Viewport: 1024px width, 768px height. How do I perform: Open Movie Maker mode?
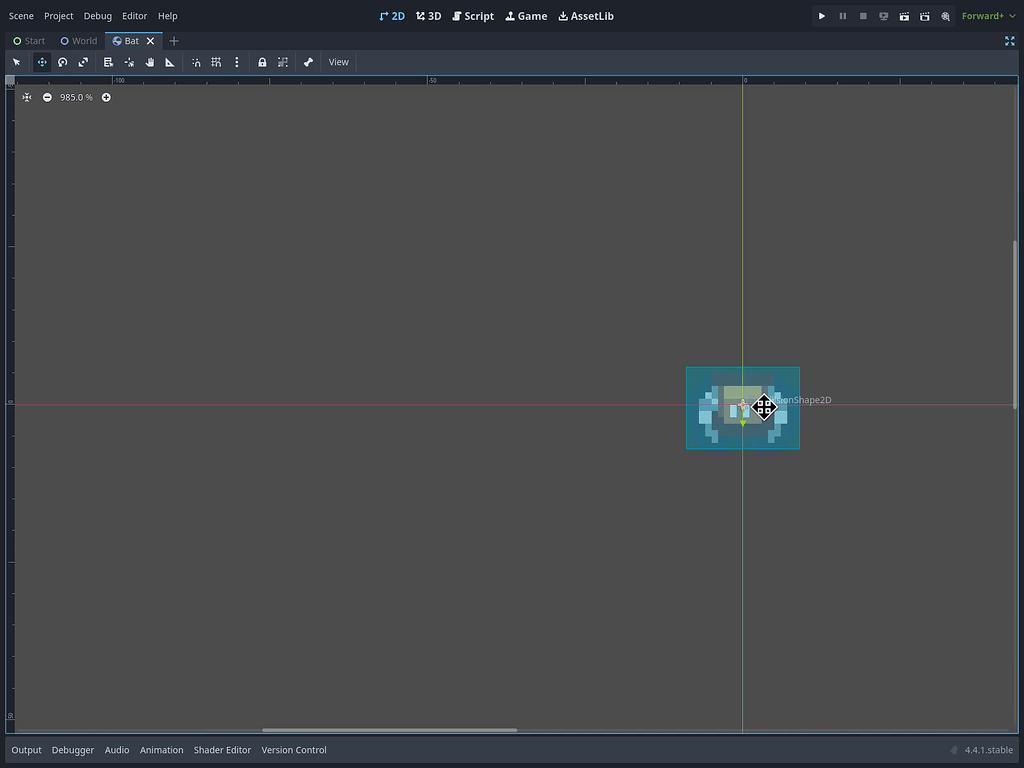click(946, 16)
